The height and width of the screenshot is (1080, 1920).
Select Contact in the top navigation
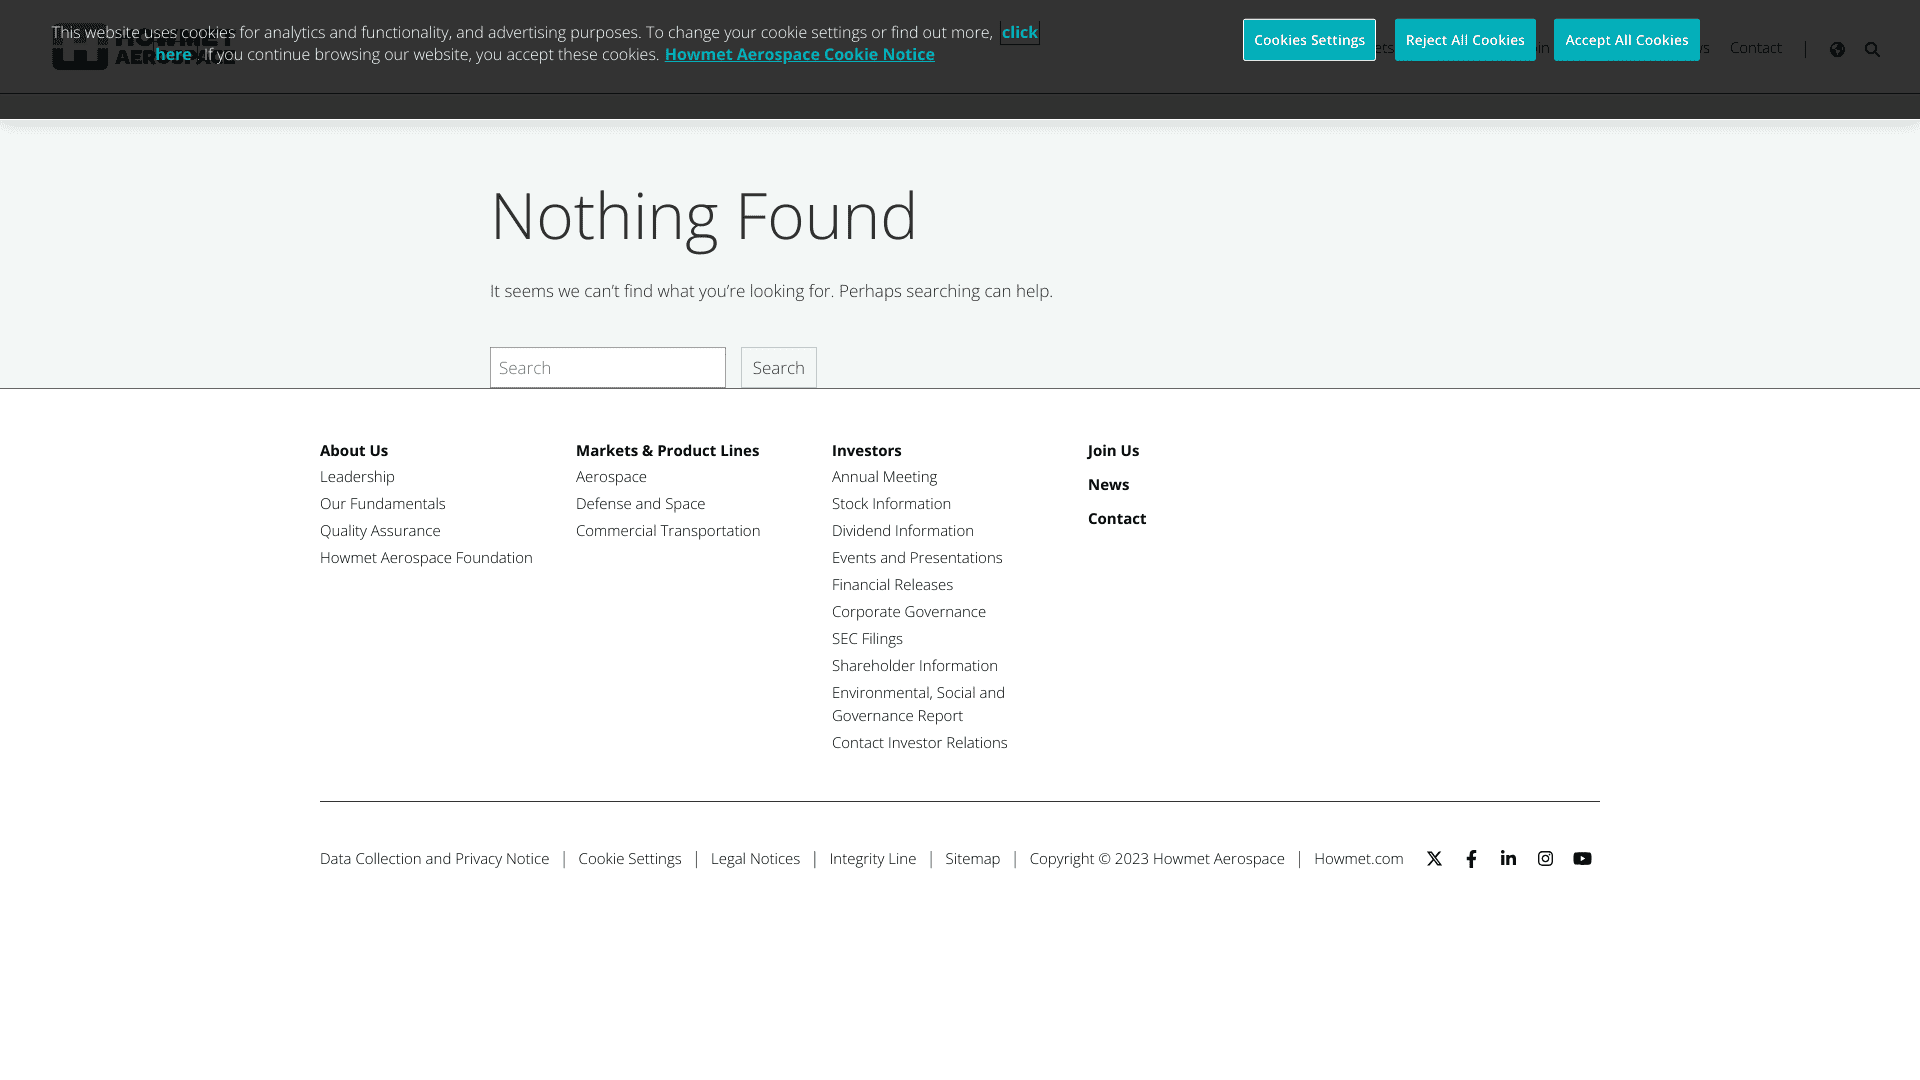pos(1755,48)
